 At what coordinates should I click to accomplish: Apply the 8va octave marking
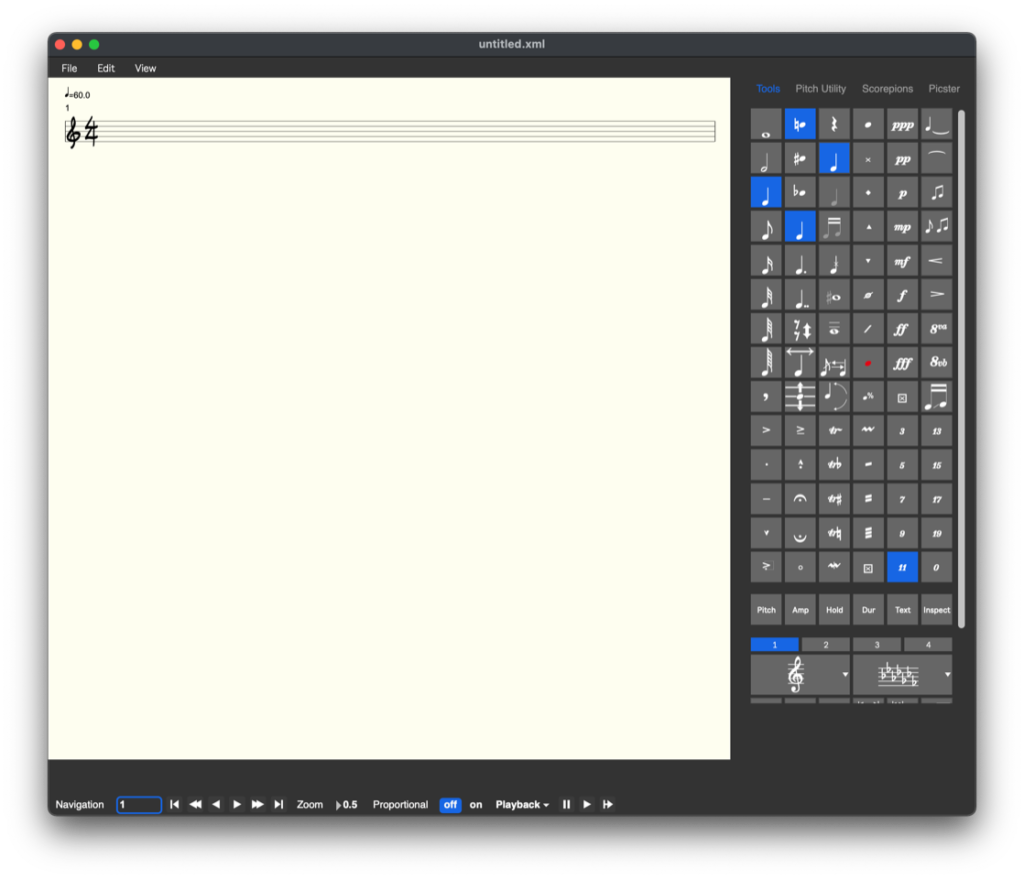click(x=936, y=328)
